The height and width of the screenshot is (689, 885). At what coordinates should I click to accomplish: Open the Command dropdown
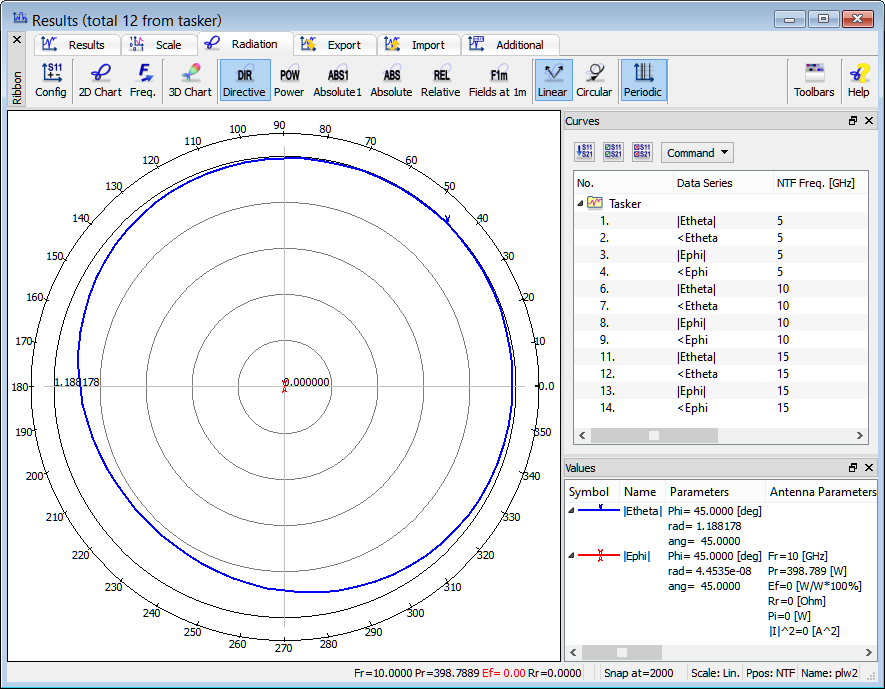(x=697, y=153)
